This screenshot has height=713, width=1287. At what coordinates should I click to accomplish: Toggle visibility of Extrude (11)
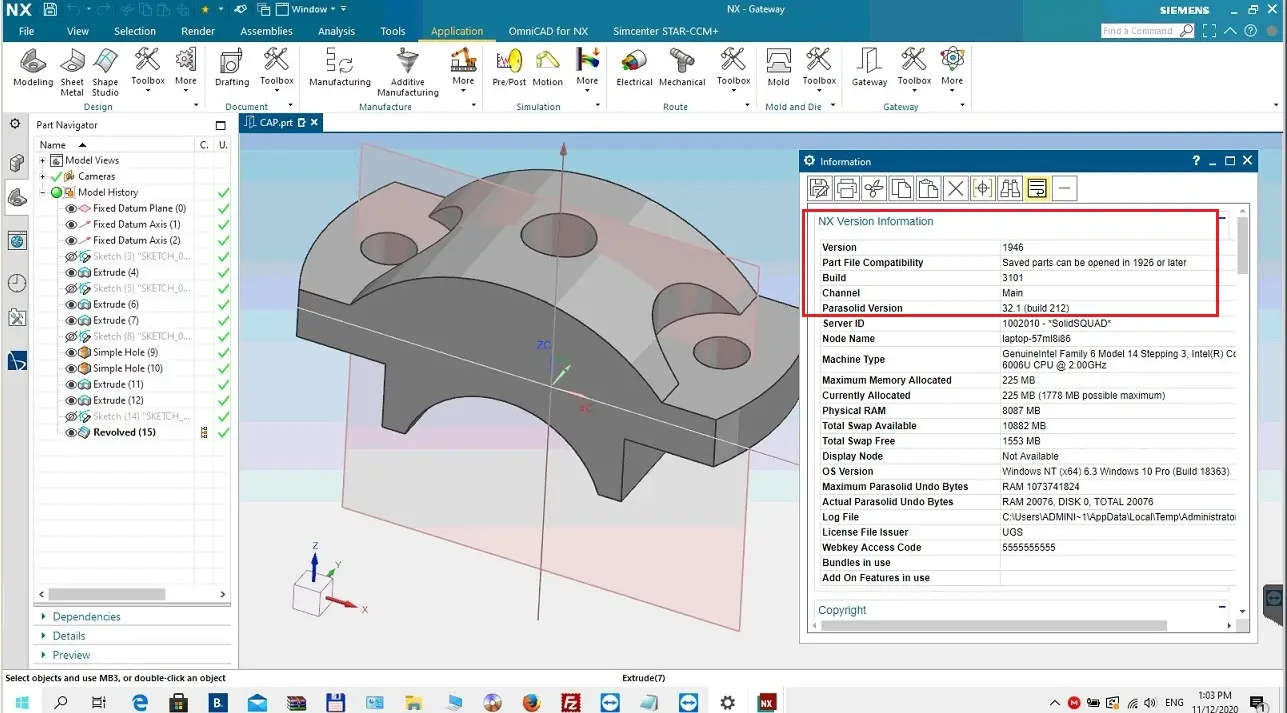pos(71,385)
